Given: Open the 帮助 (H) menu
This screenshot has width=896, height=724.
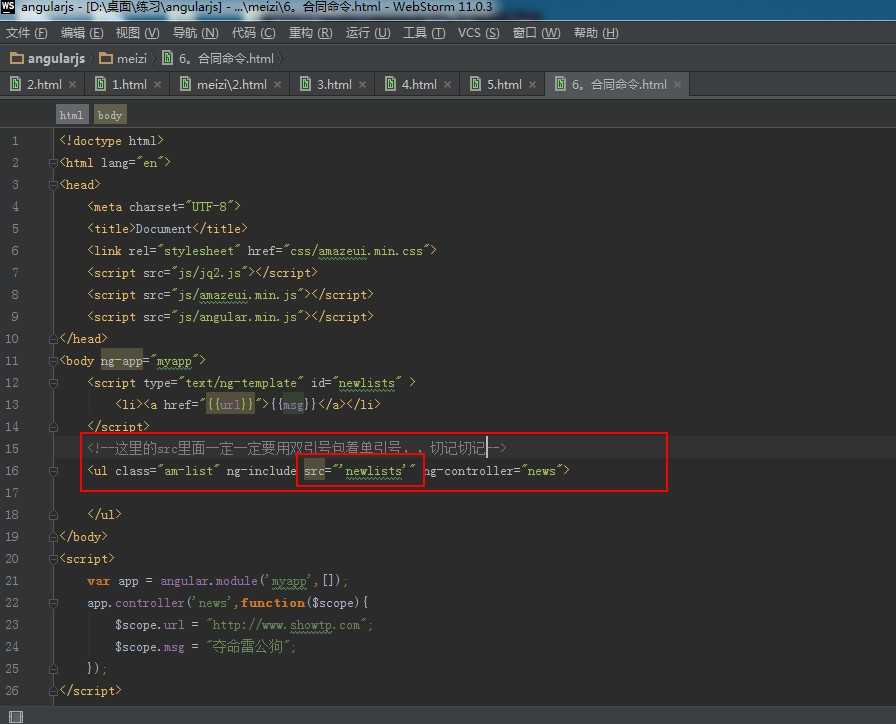Looking at the screenshot, I should click(596, 33).
